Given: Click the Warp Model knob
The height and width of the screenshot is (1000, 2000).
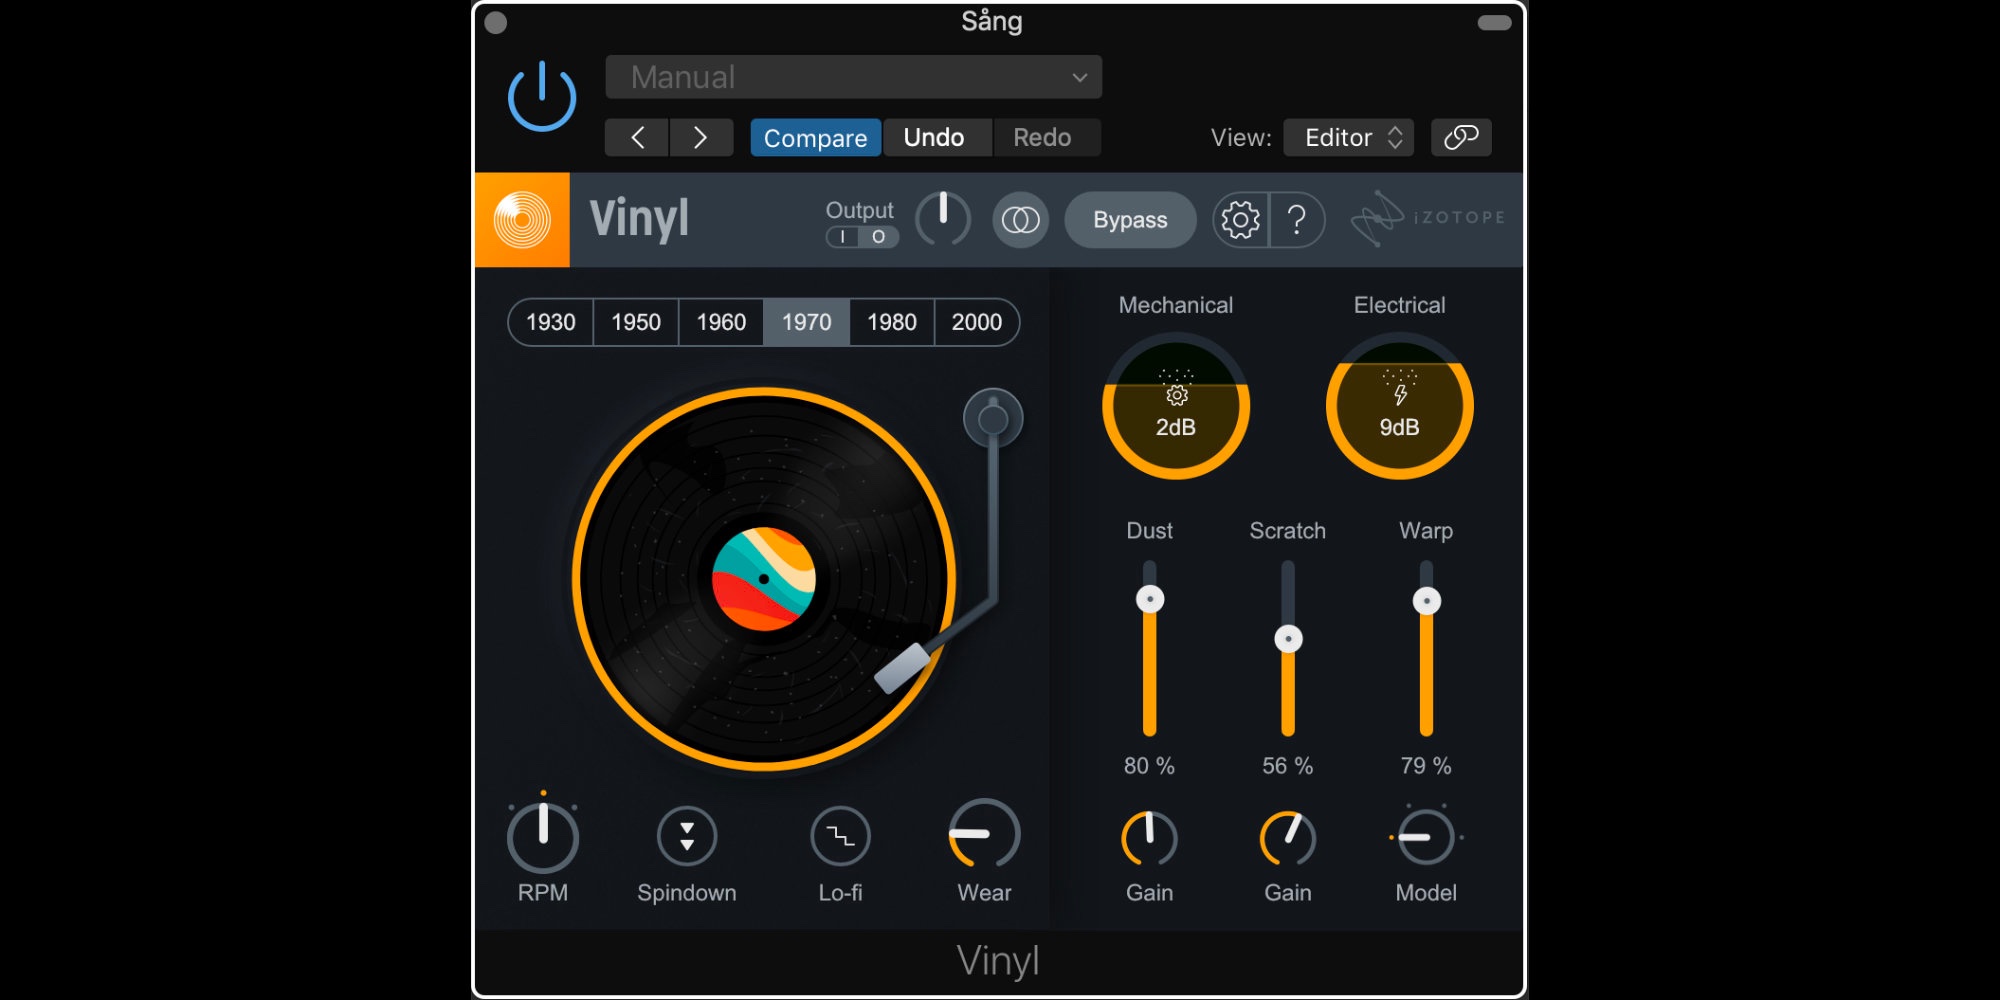Looking at the screenshot, I should [x=1426, y=837].
